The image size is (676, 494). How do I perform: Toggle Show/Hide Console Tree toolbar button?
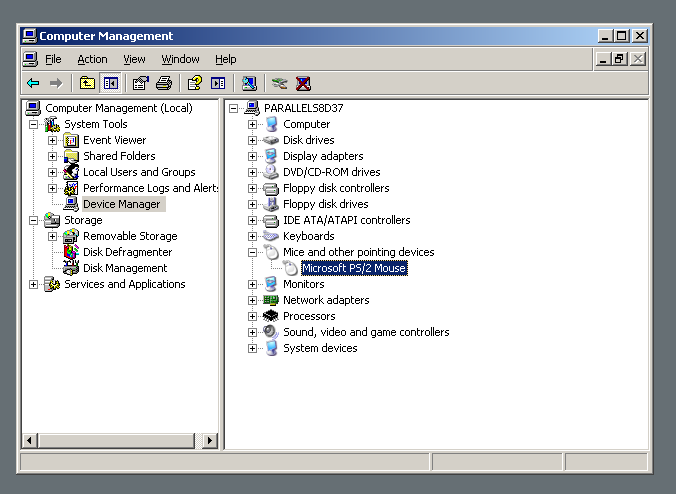coord(111,83)
